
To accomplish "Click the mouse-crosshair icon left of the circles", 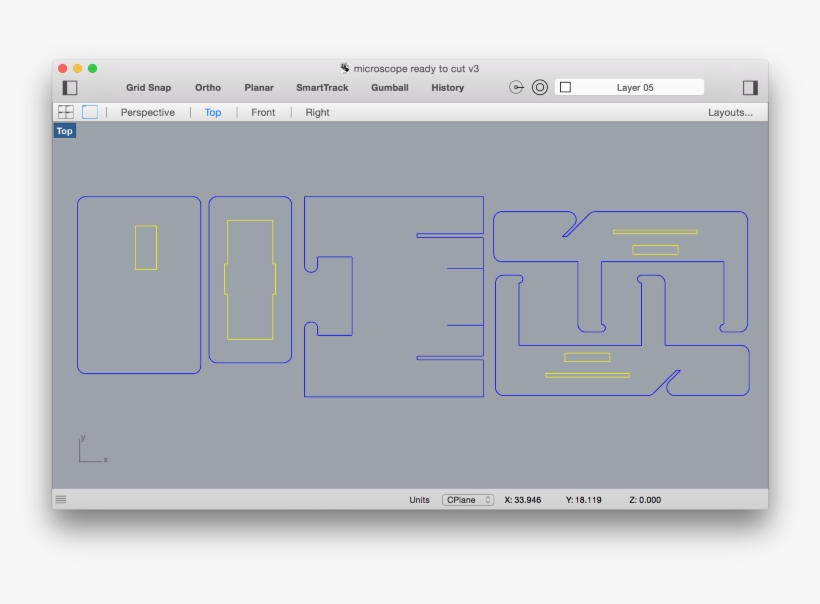I will [517, 87].
